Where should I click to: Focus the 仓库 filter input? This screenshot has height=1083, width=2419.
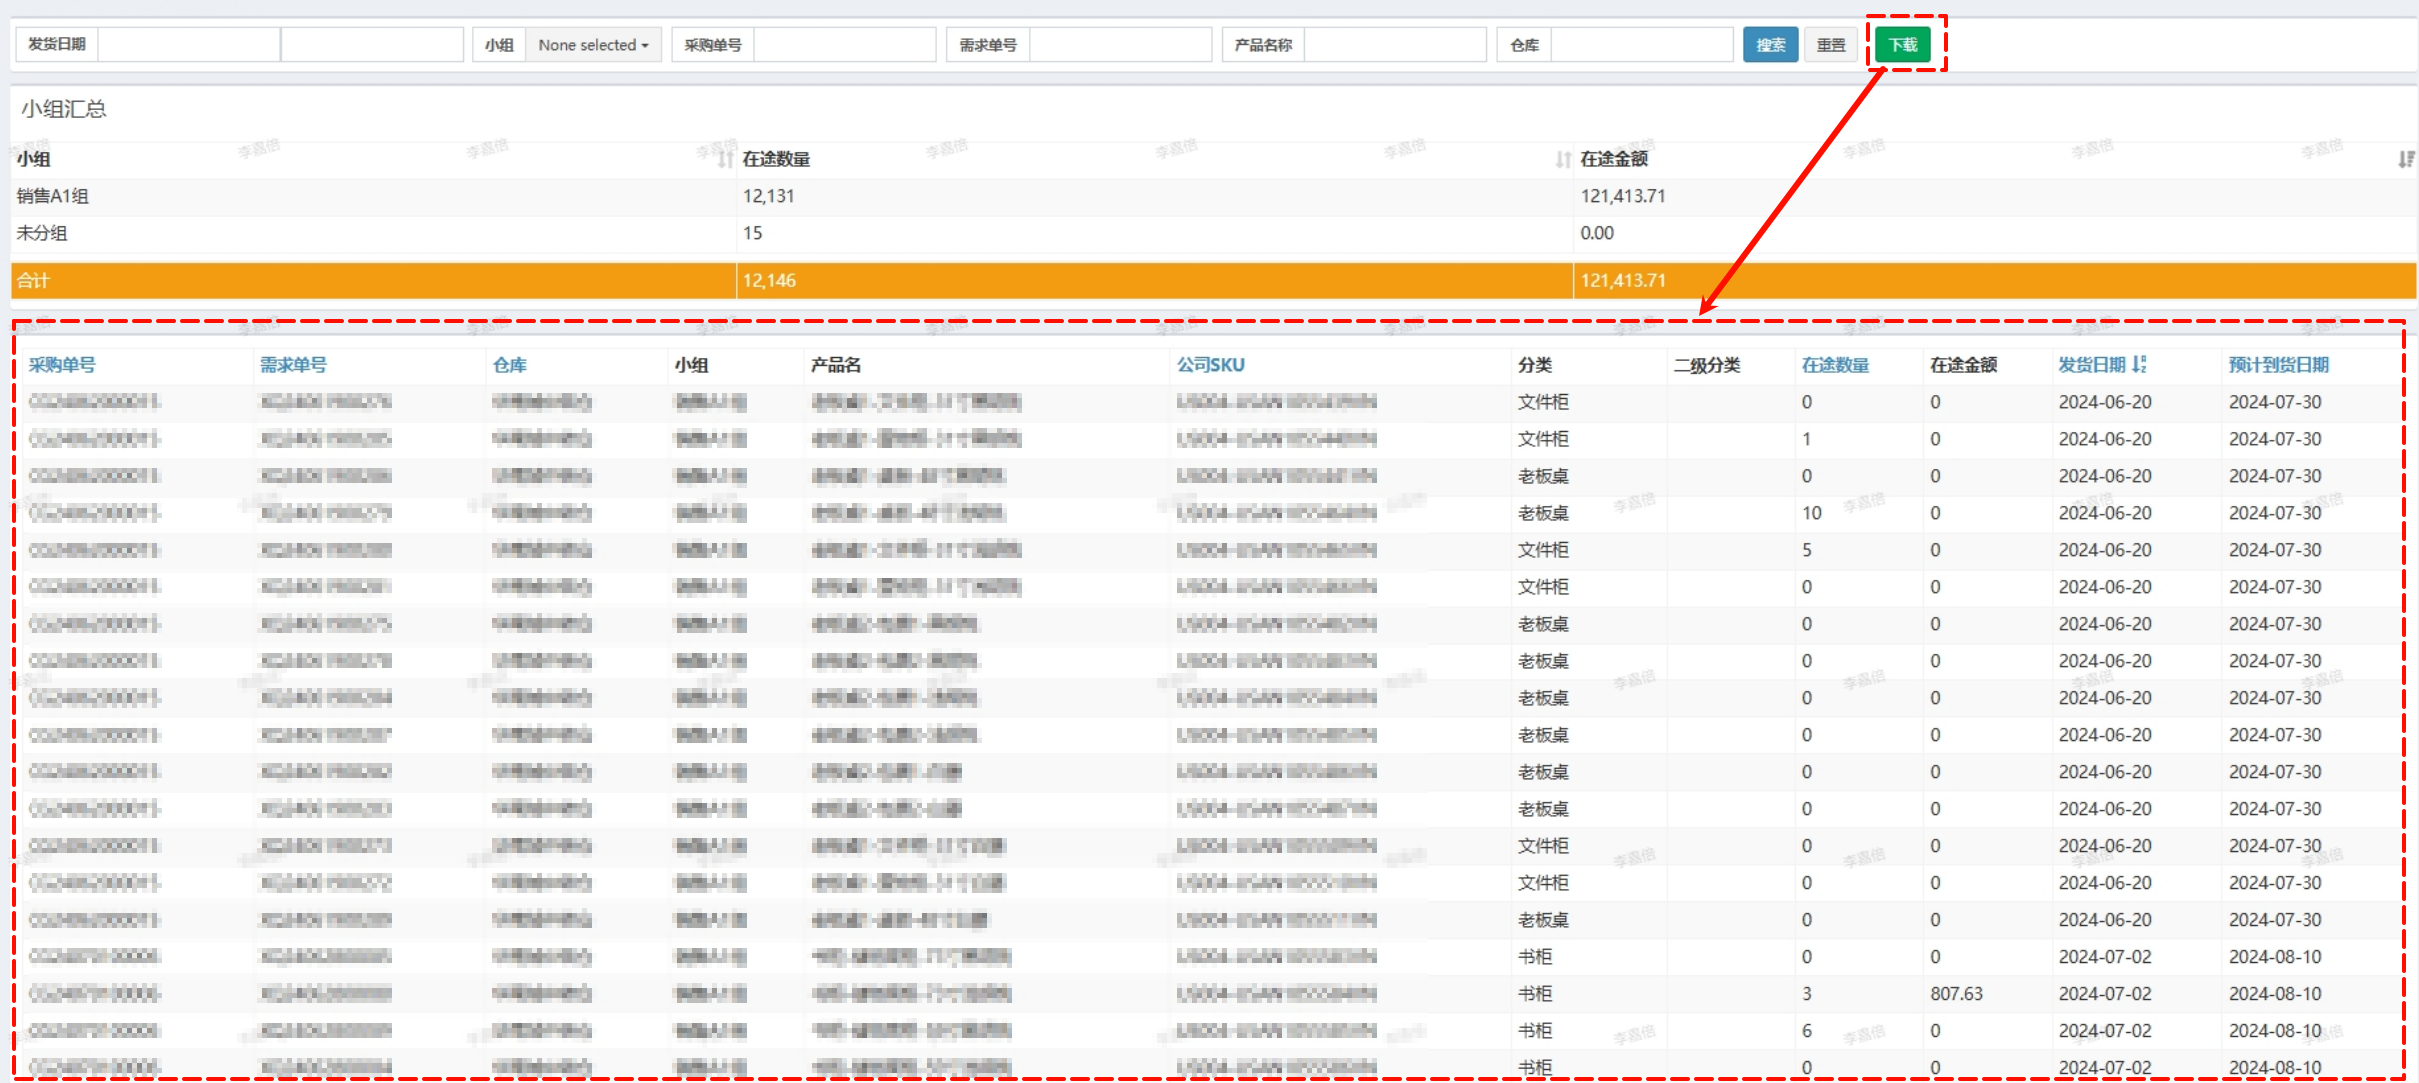click(1642, 45)
